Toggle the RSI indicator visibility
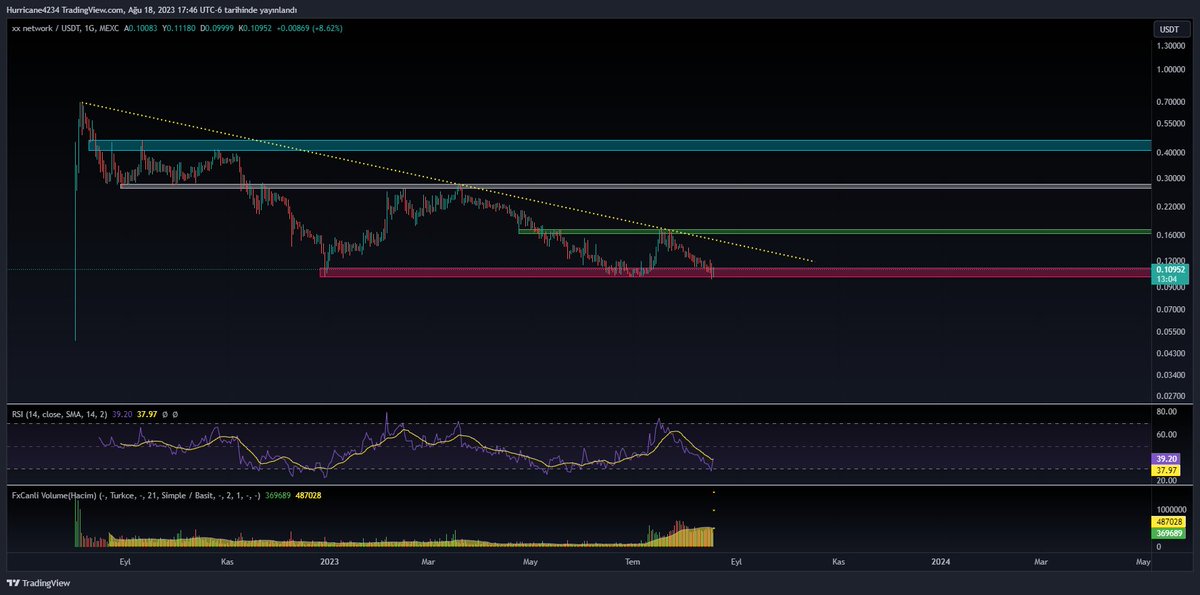The image size is (1200, 595). (164, 413)
